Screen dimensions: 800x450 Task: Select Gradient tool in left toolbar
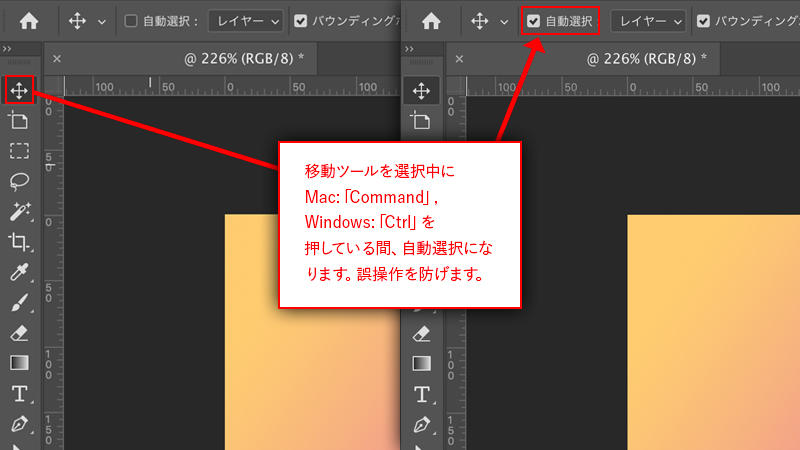click(19, 363)
